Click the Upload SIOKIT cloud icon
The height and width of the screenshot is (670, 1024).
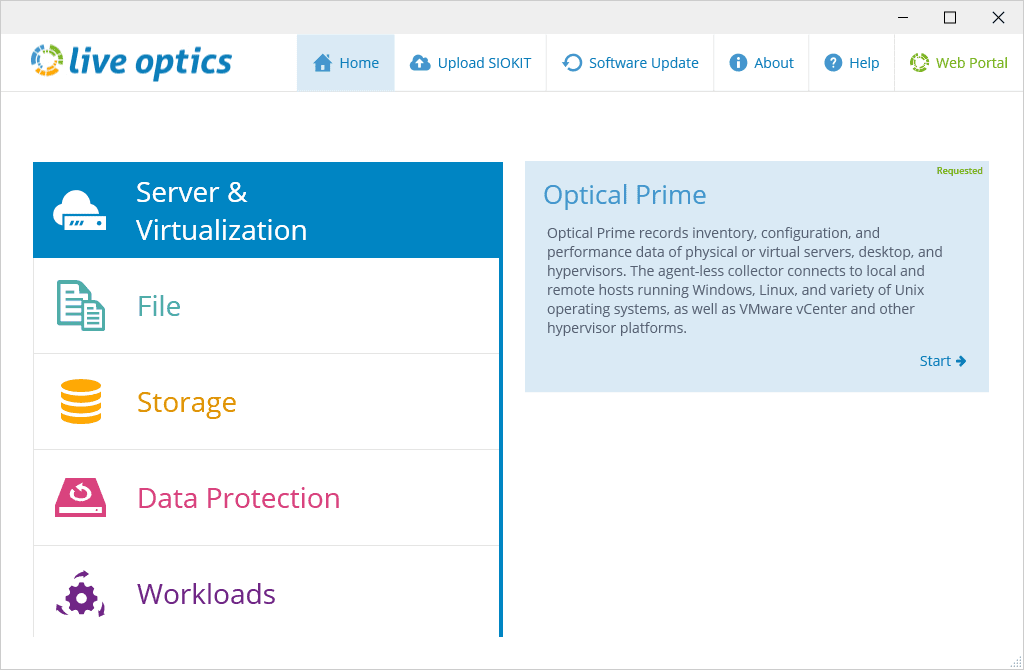click(420, 63)
